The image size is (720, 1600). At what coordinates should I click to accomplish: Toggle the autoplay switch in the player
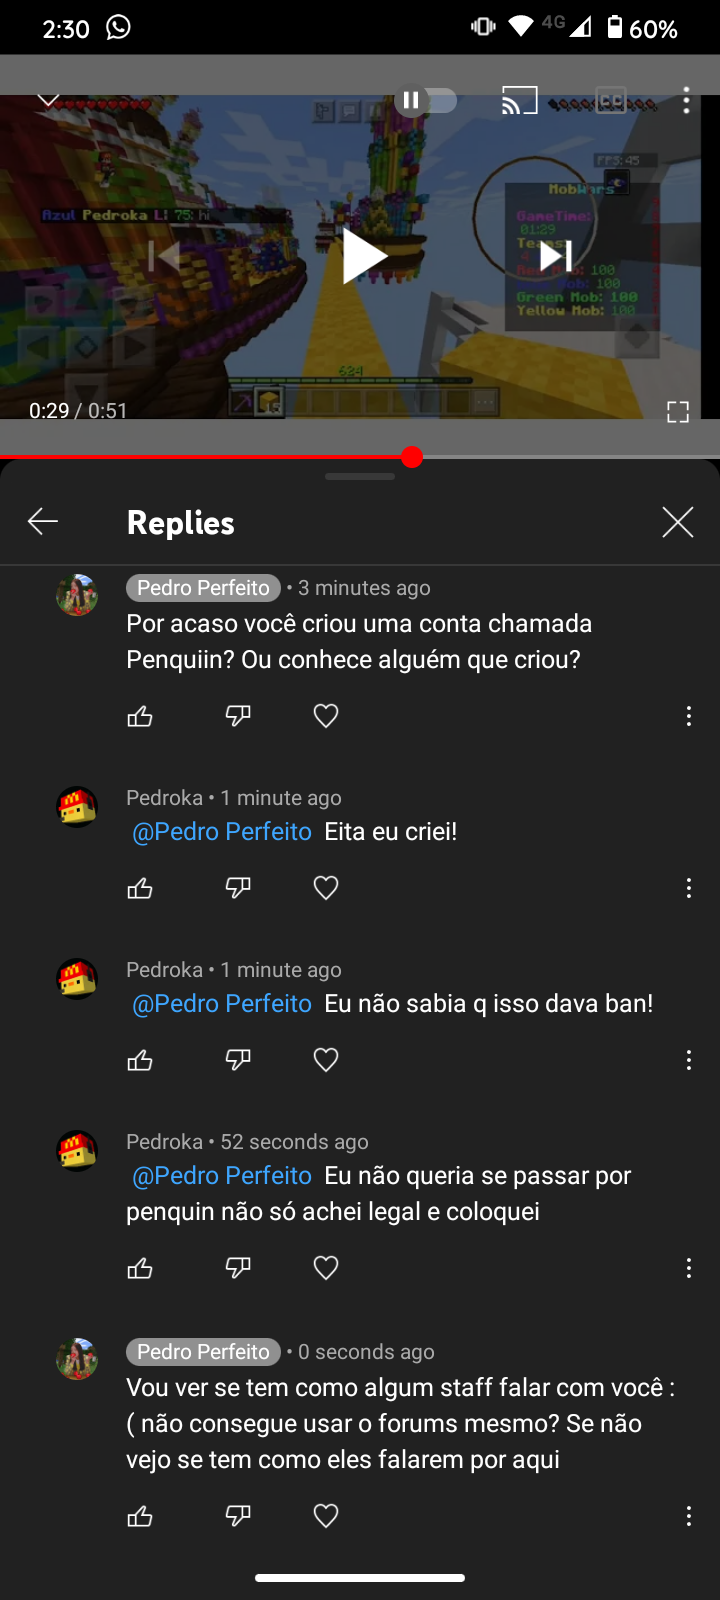click(427, 100)
